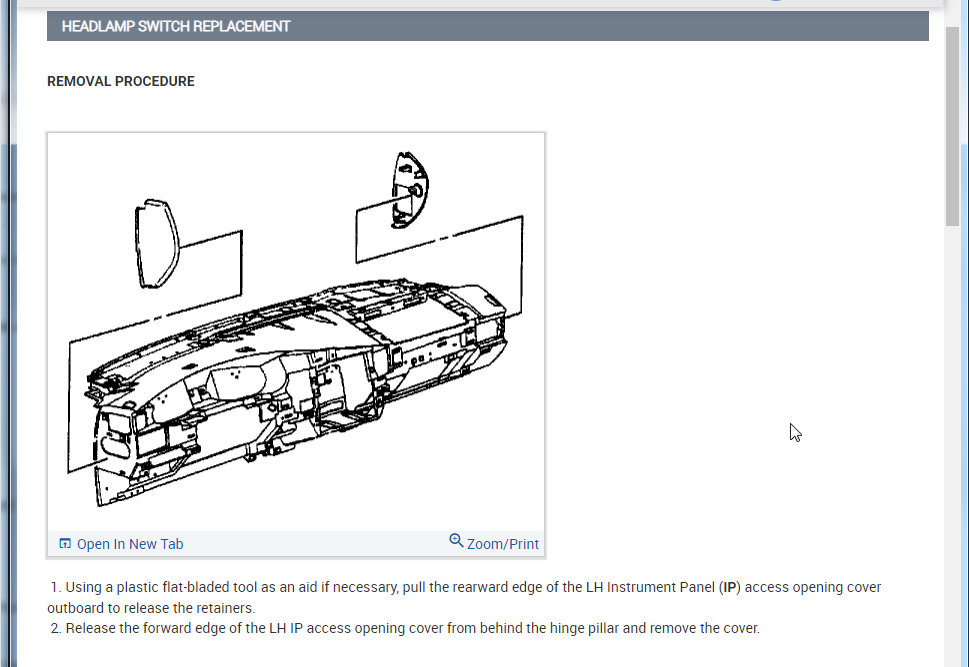Click the REMOVAL PROCEDURE heading

121,82
